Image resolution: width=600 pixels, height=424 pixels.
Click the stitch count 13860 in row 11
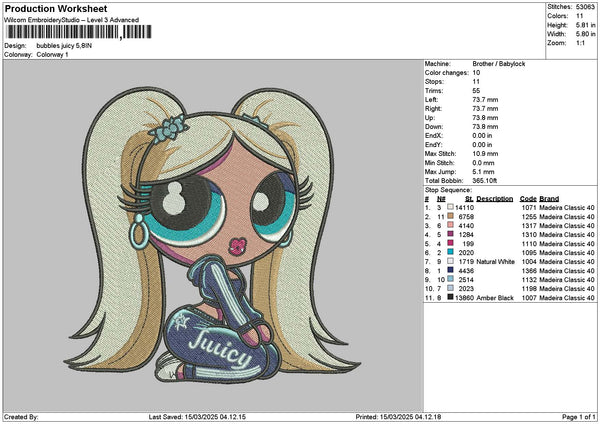[x=465, y=297]
